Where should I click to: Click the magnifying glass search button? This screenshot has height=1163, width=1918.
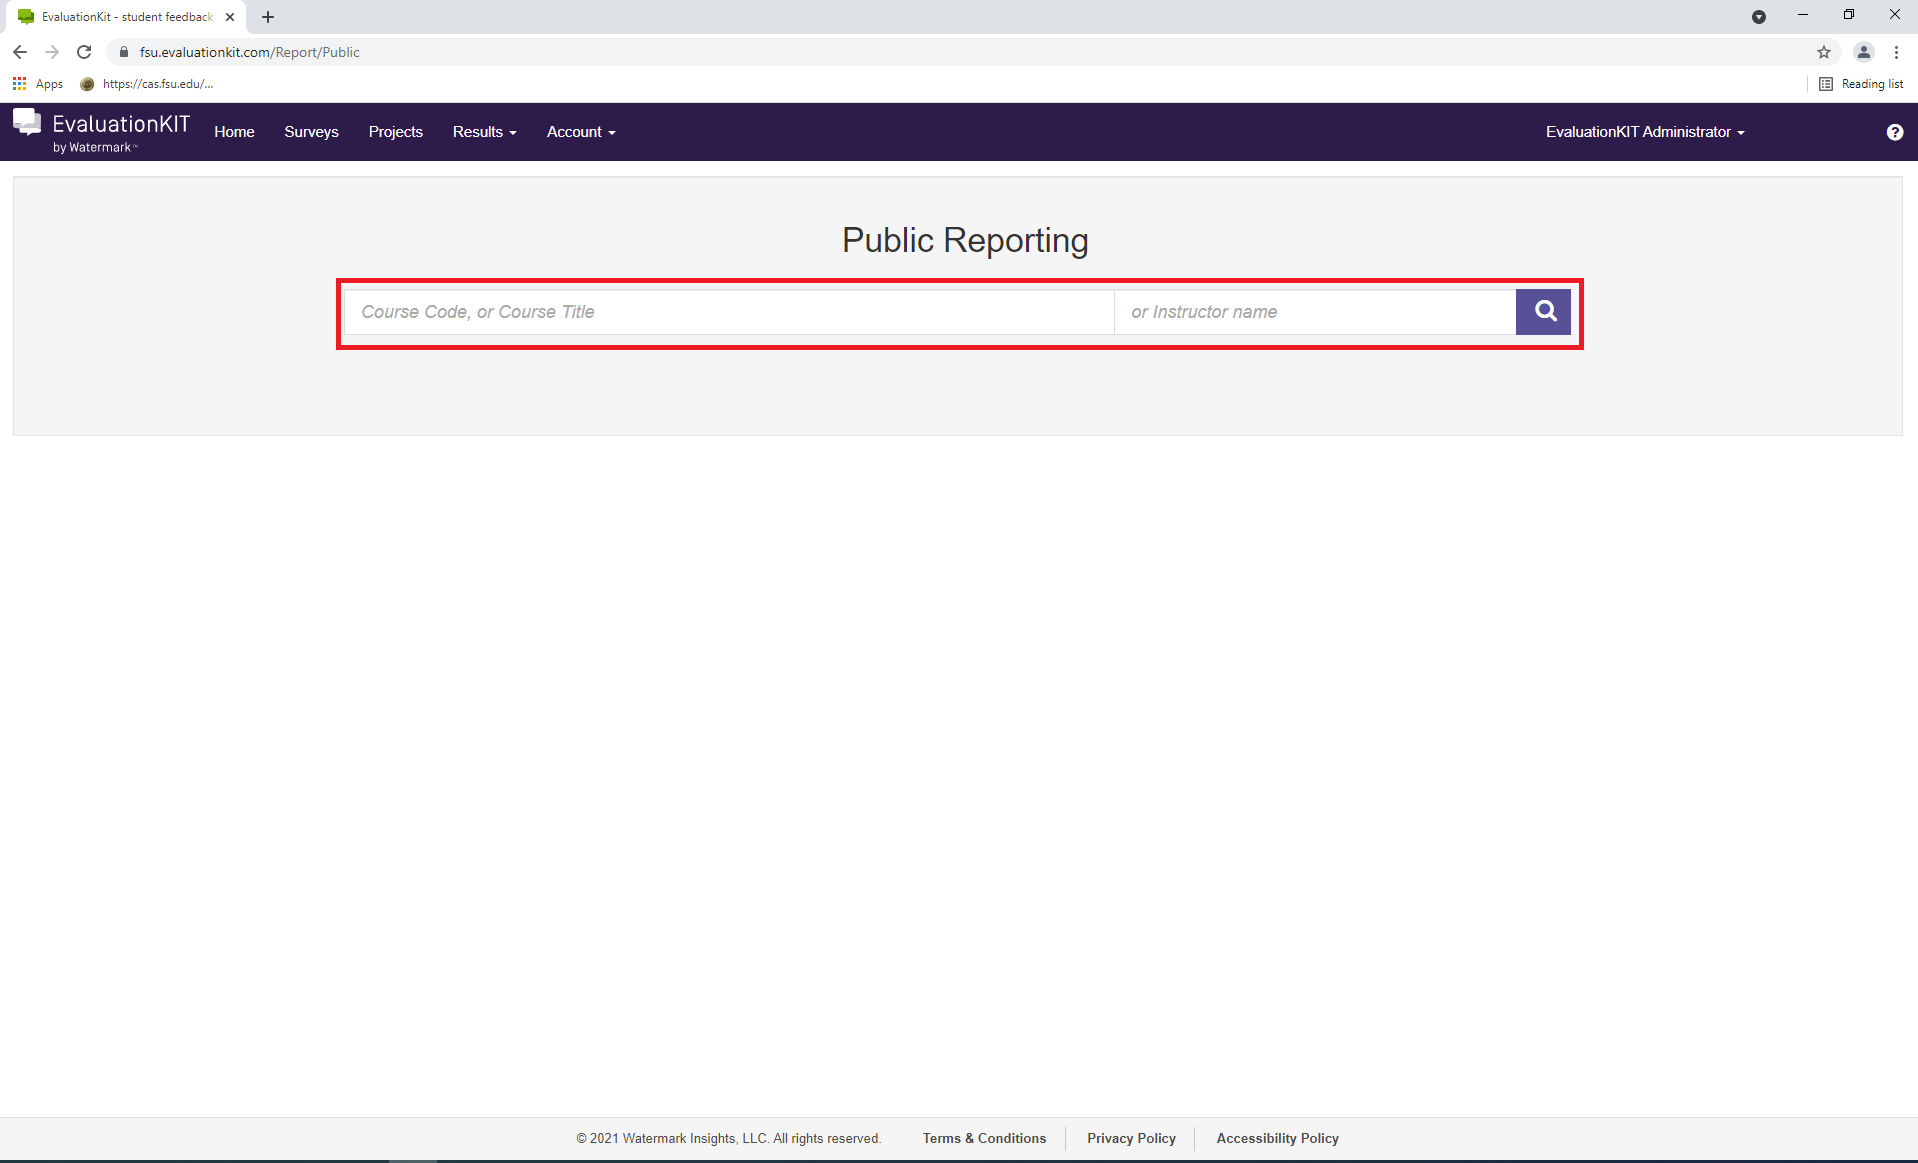pos(1543,312)
